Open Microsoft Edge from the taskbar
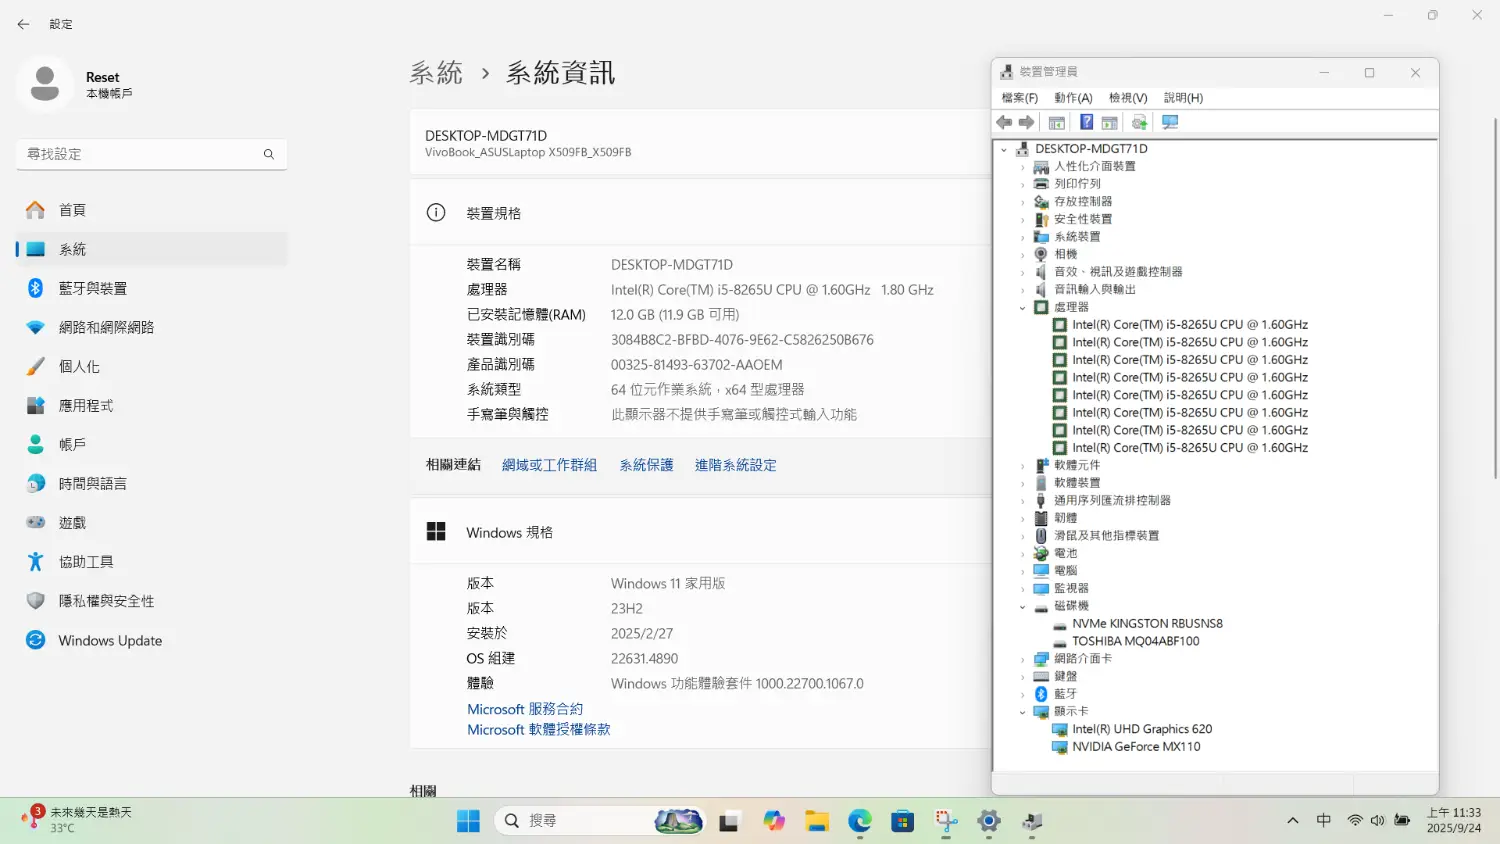Screen dimensions: 1500x844 pyautogui.click(x=860, y=821)
